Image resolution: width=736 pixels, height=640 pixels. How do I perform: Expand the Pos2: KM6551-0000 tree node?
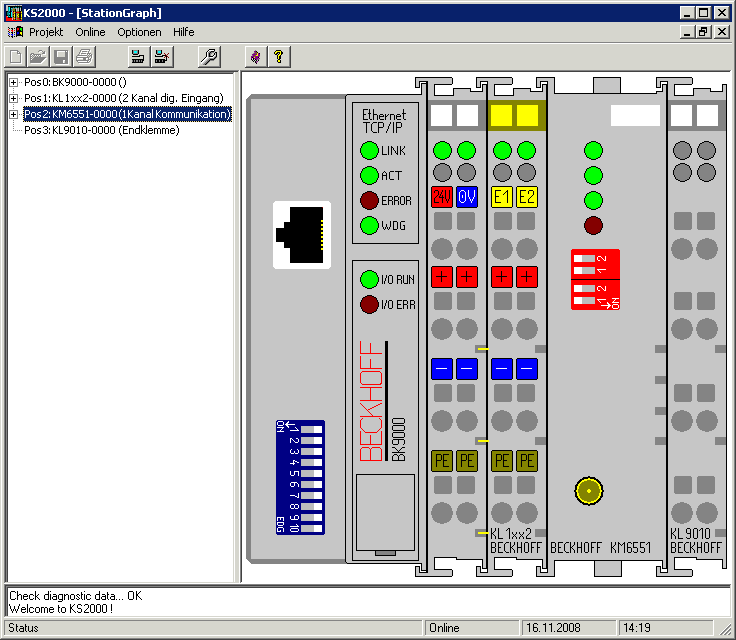14,114
